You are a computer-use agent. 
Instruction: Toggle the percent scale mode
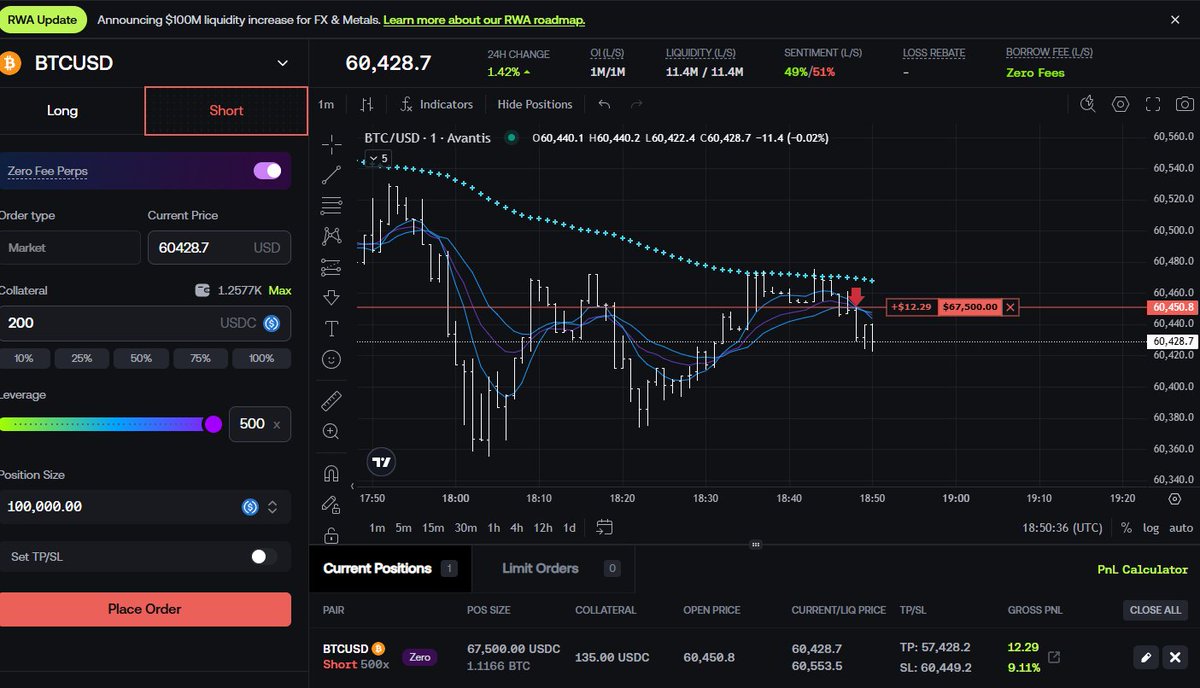point(1127,528)
